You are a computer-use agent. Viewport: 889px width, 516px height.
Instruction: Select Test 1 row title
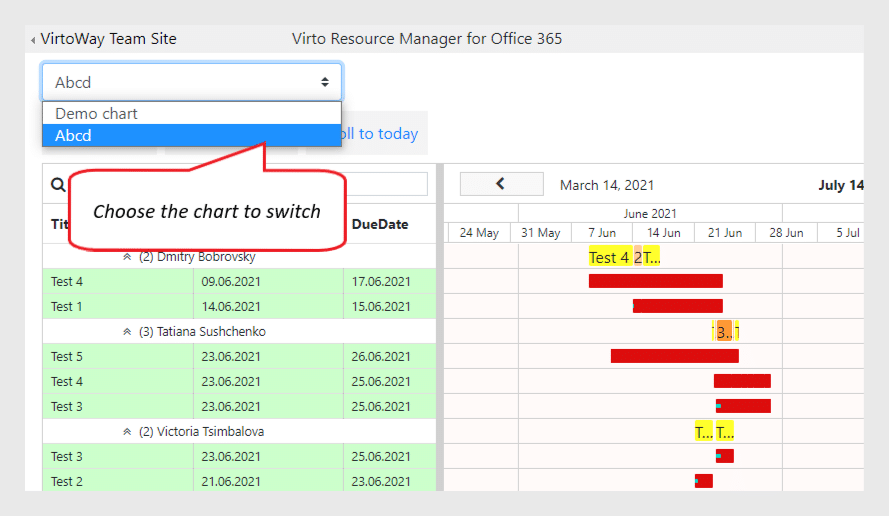66,307
